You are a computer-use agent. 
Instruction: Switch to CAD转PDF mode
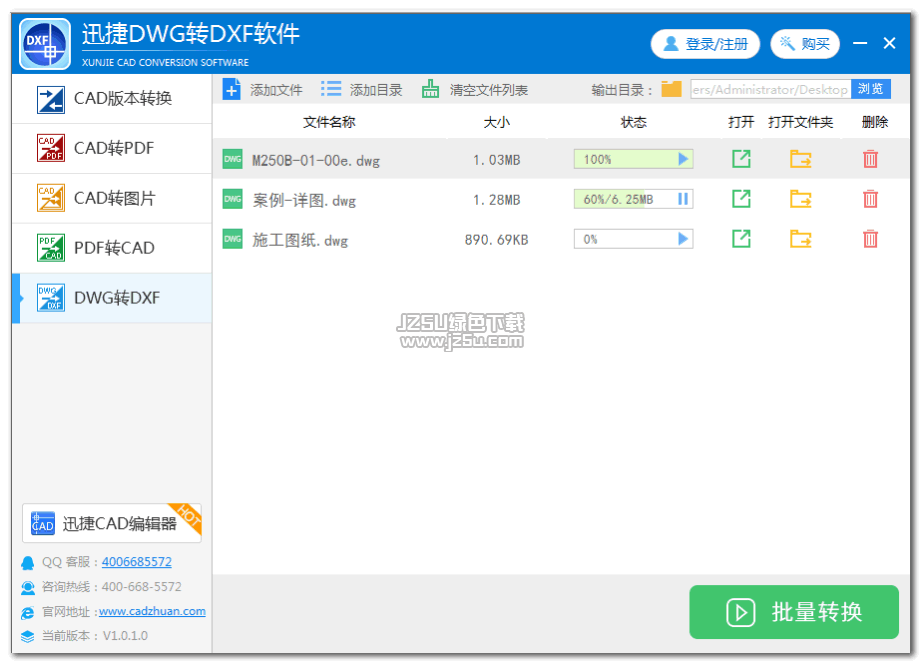pyautogui.click(x=112, y=149)
